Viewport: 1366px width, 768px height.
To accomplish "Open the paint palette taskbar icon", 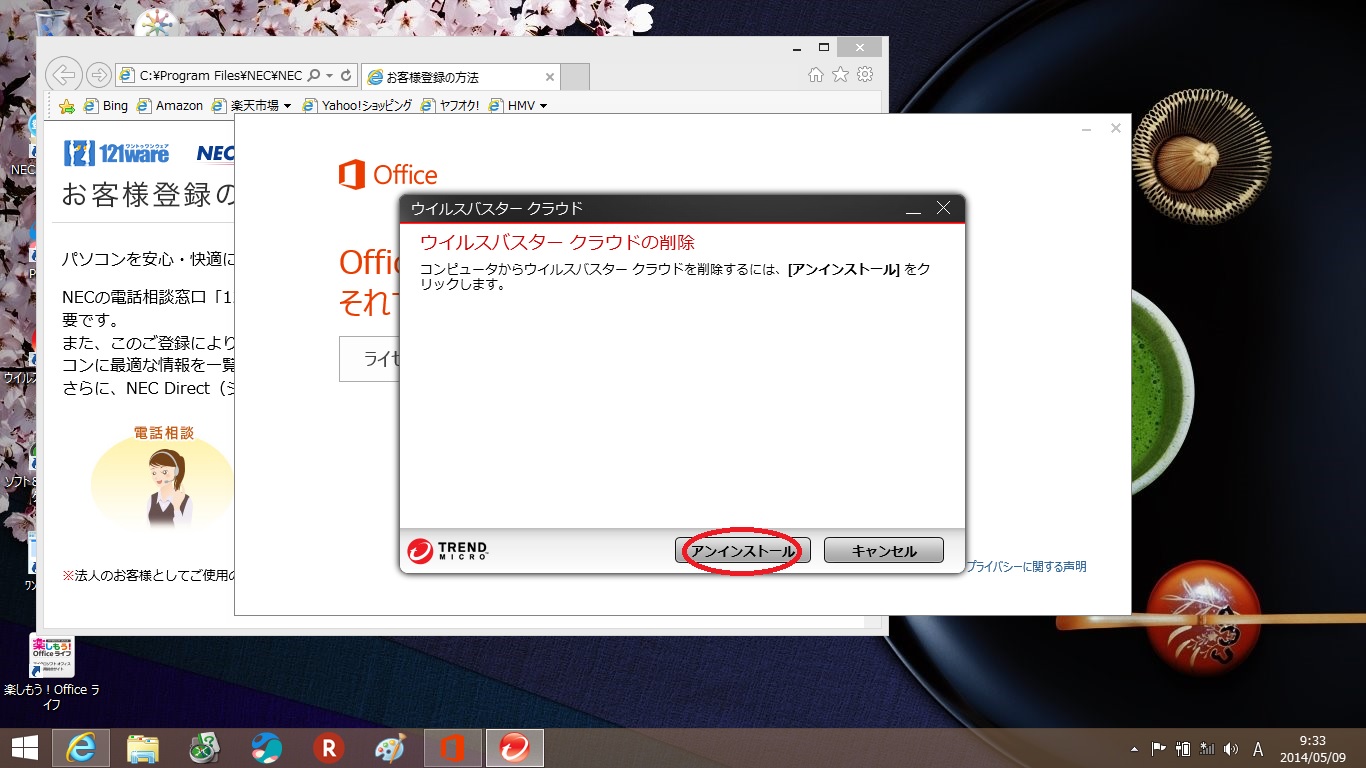I will coord(390,747).
